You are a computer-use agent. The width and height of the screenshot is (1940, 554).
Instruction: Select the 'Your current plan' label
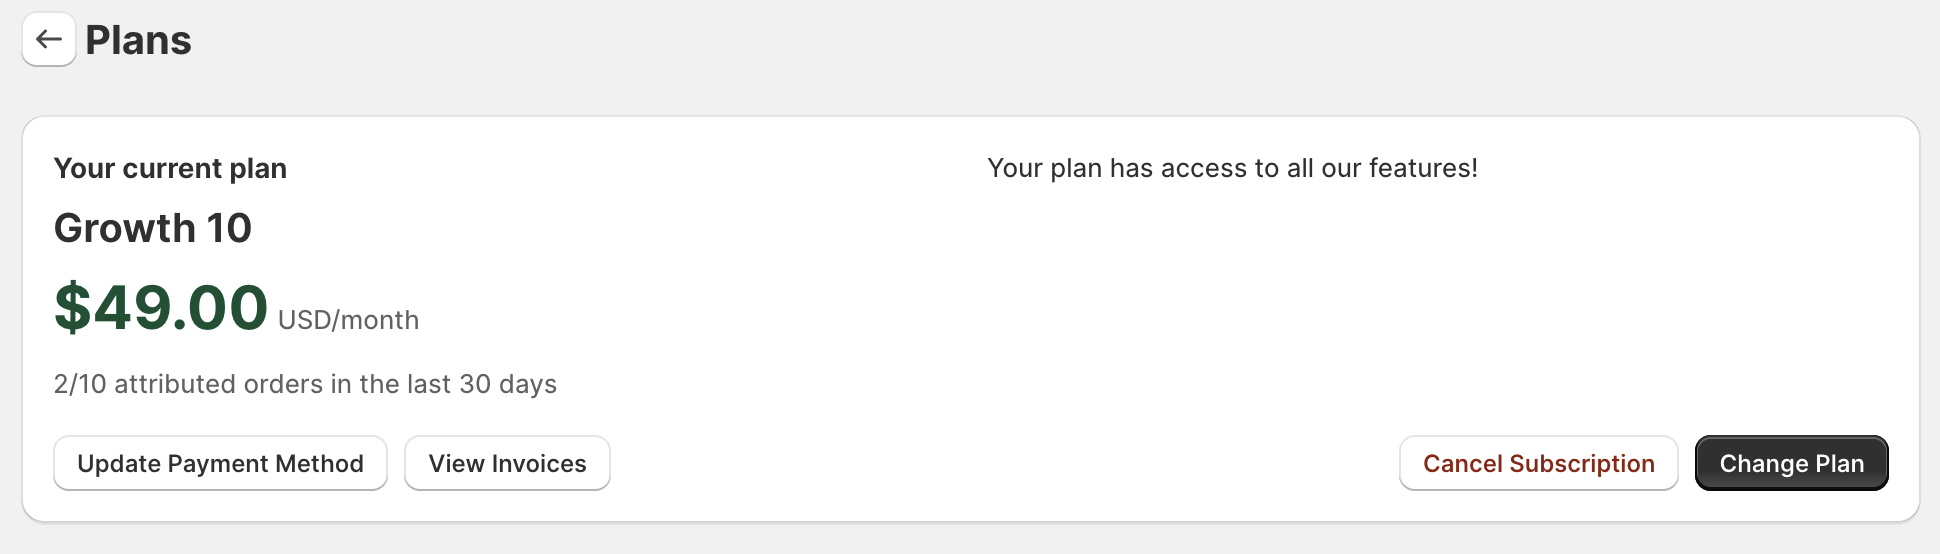[170, 168]
